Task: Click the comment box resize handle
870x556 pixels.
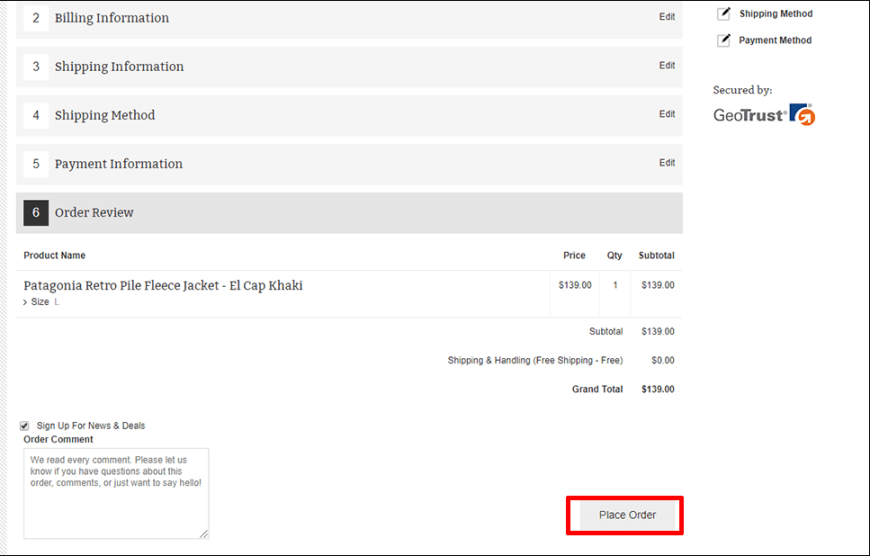Action: pyautogui.click(x=204, y=533)
